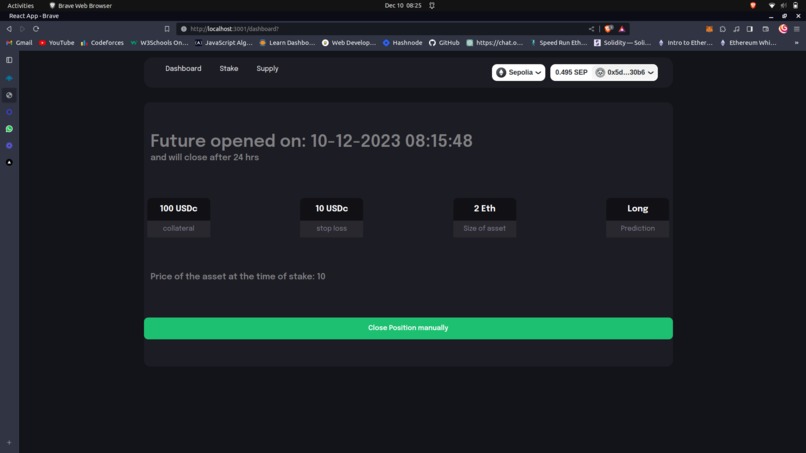Viewport: 806px width, 453px height.
Task: Open the WhatsApp icon in the sidebar
Action: point(9,129)
